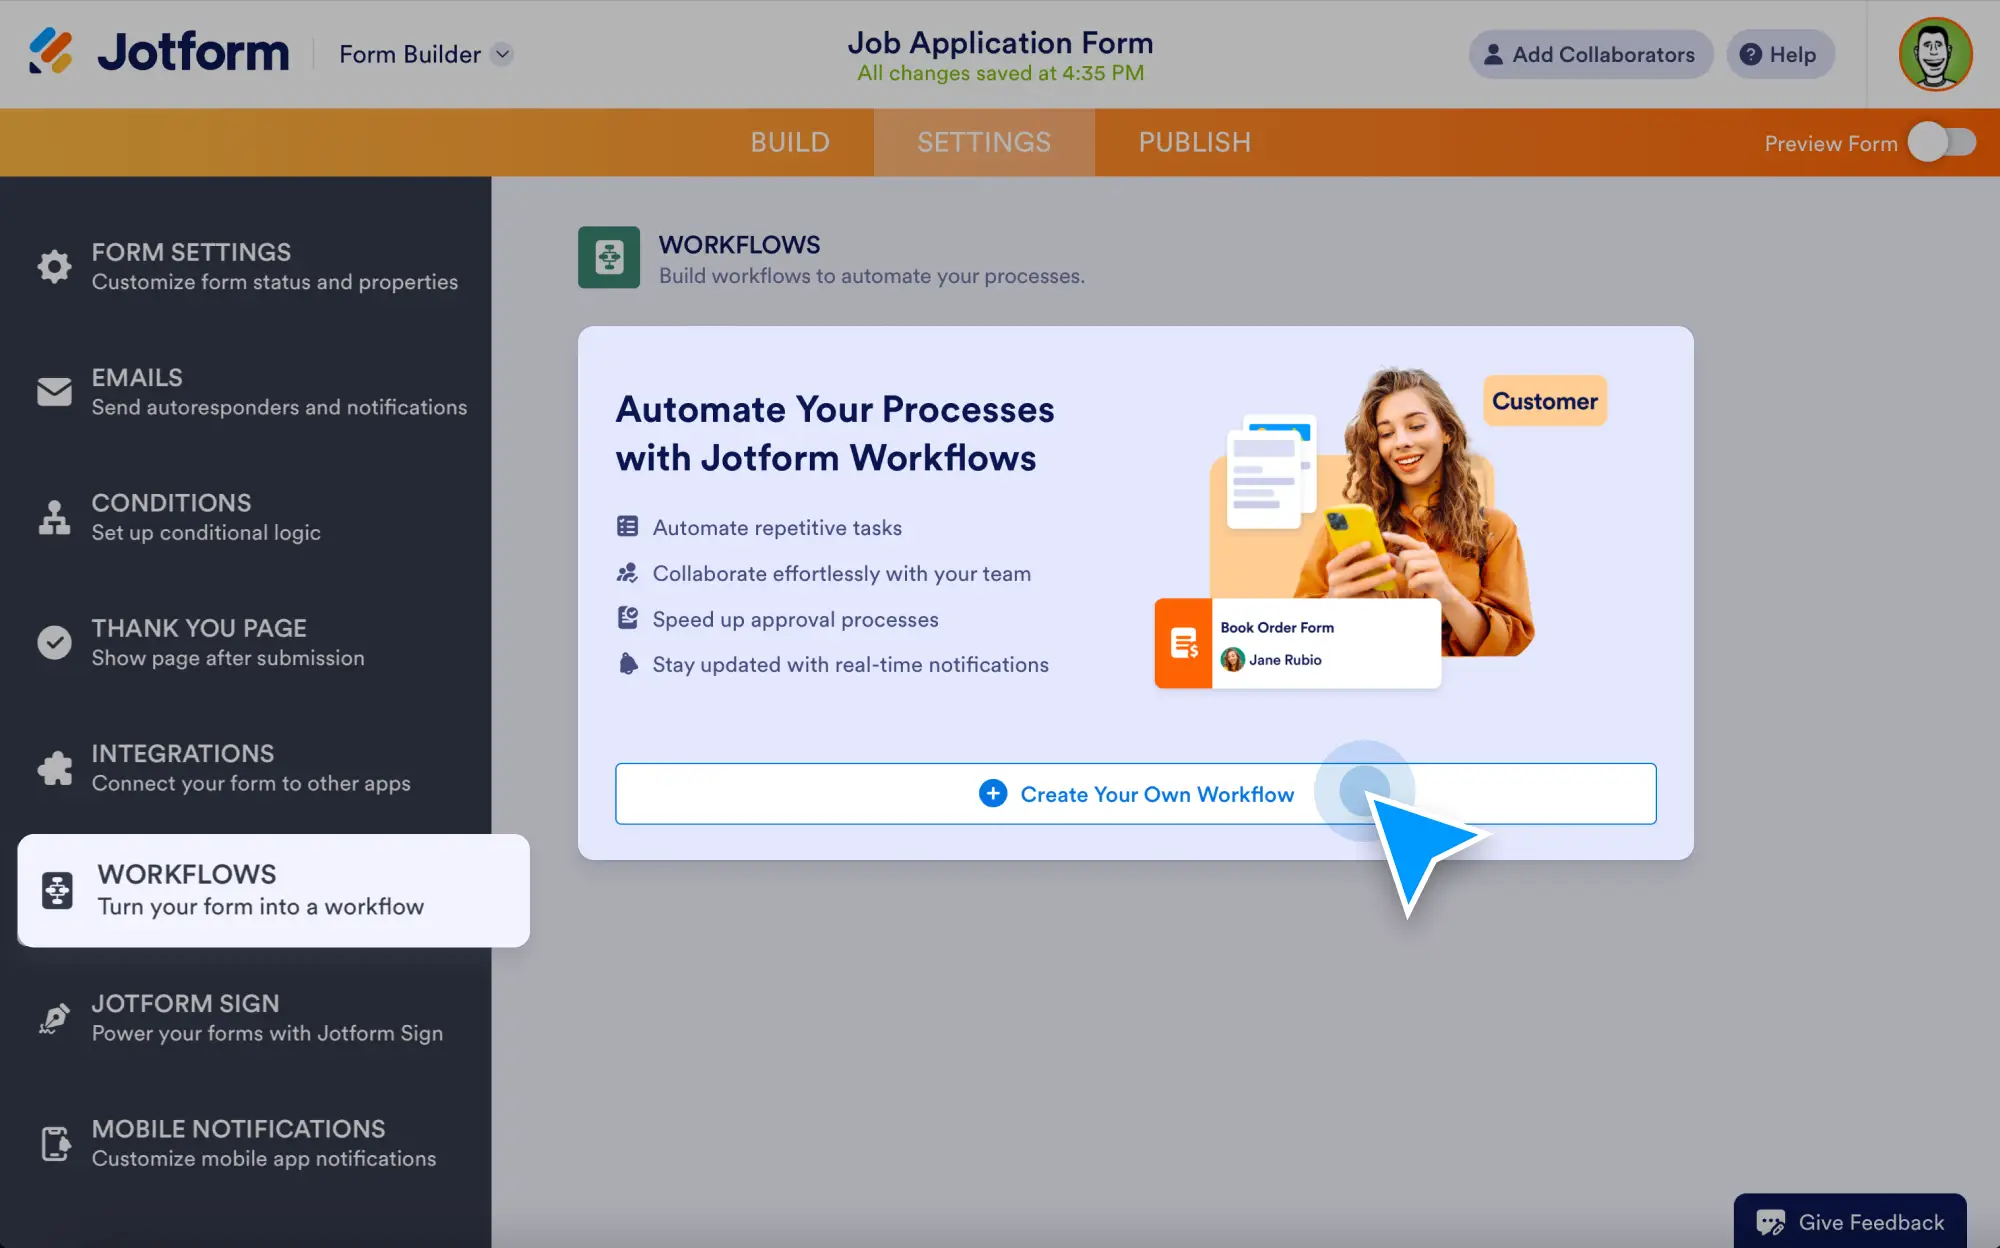Viewport: 2000px width, 1248px height.
Task: Open the Publish tab
Action: point(1194,142)
